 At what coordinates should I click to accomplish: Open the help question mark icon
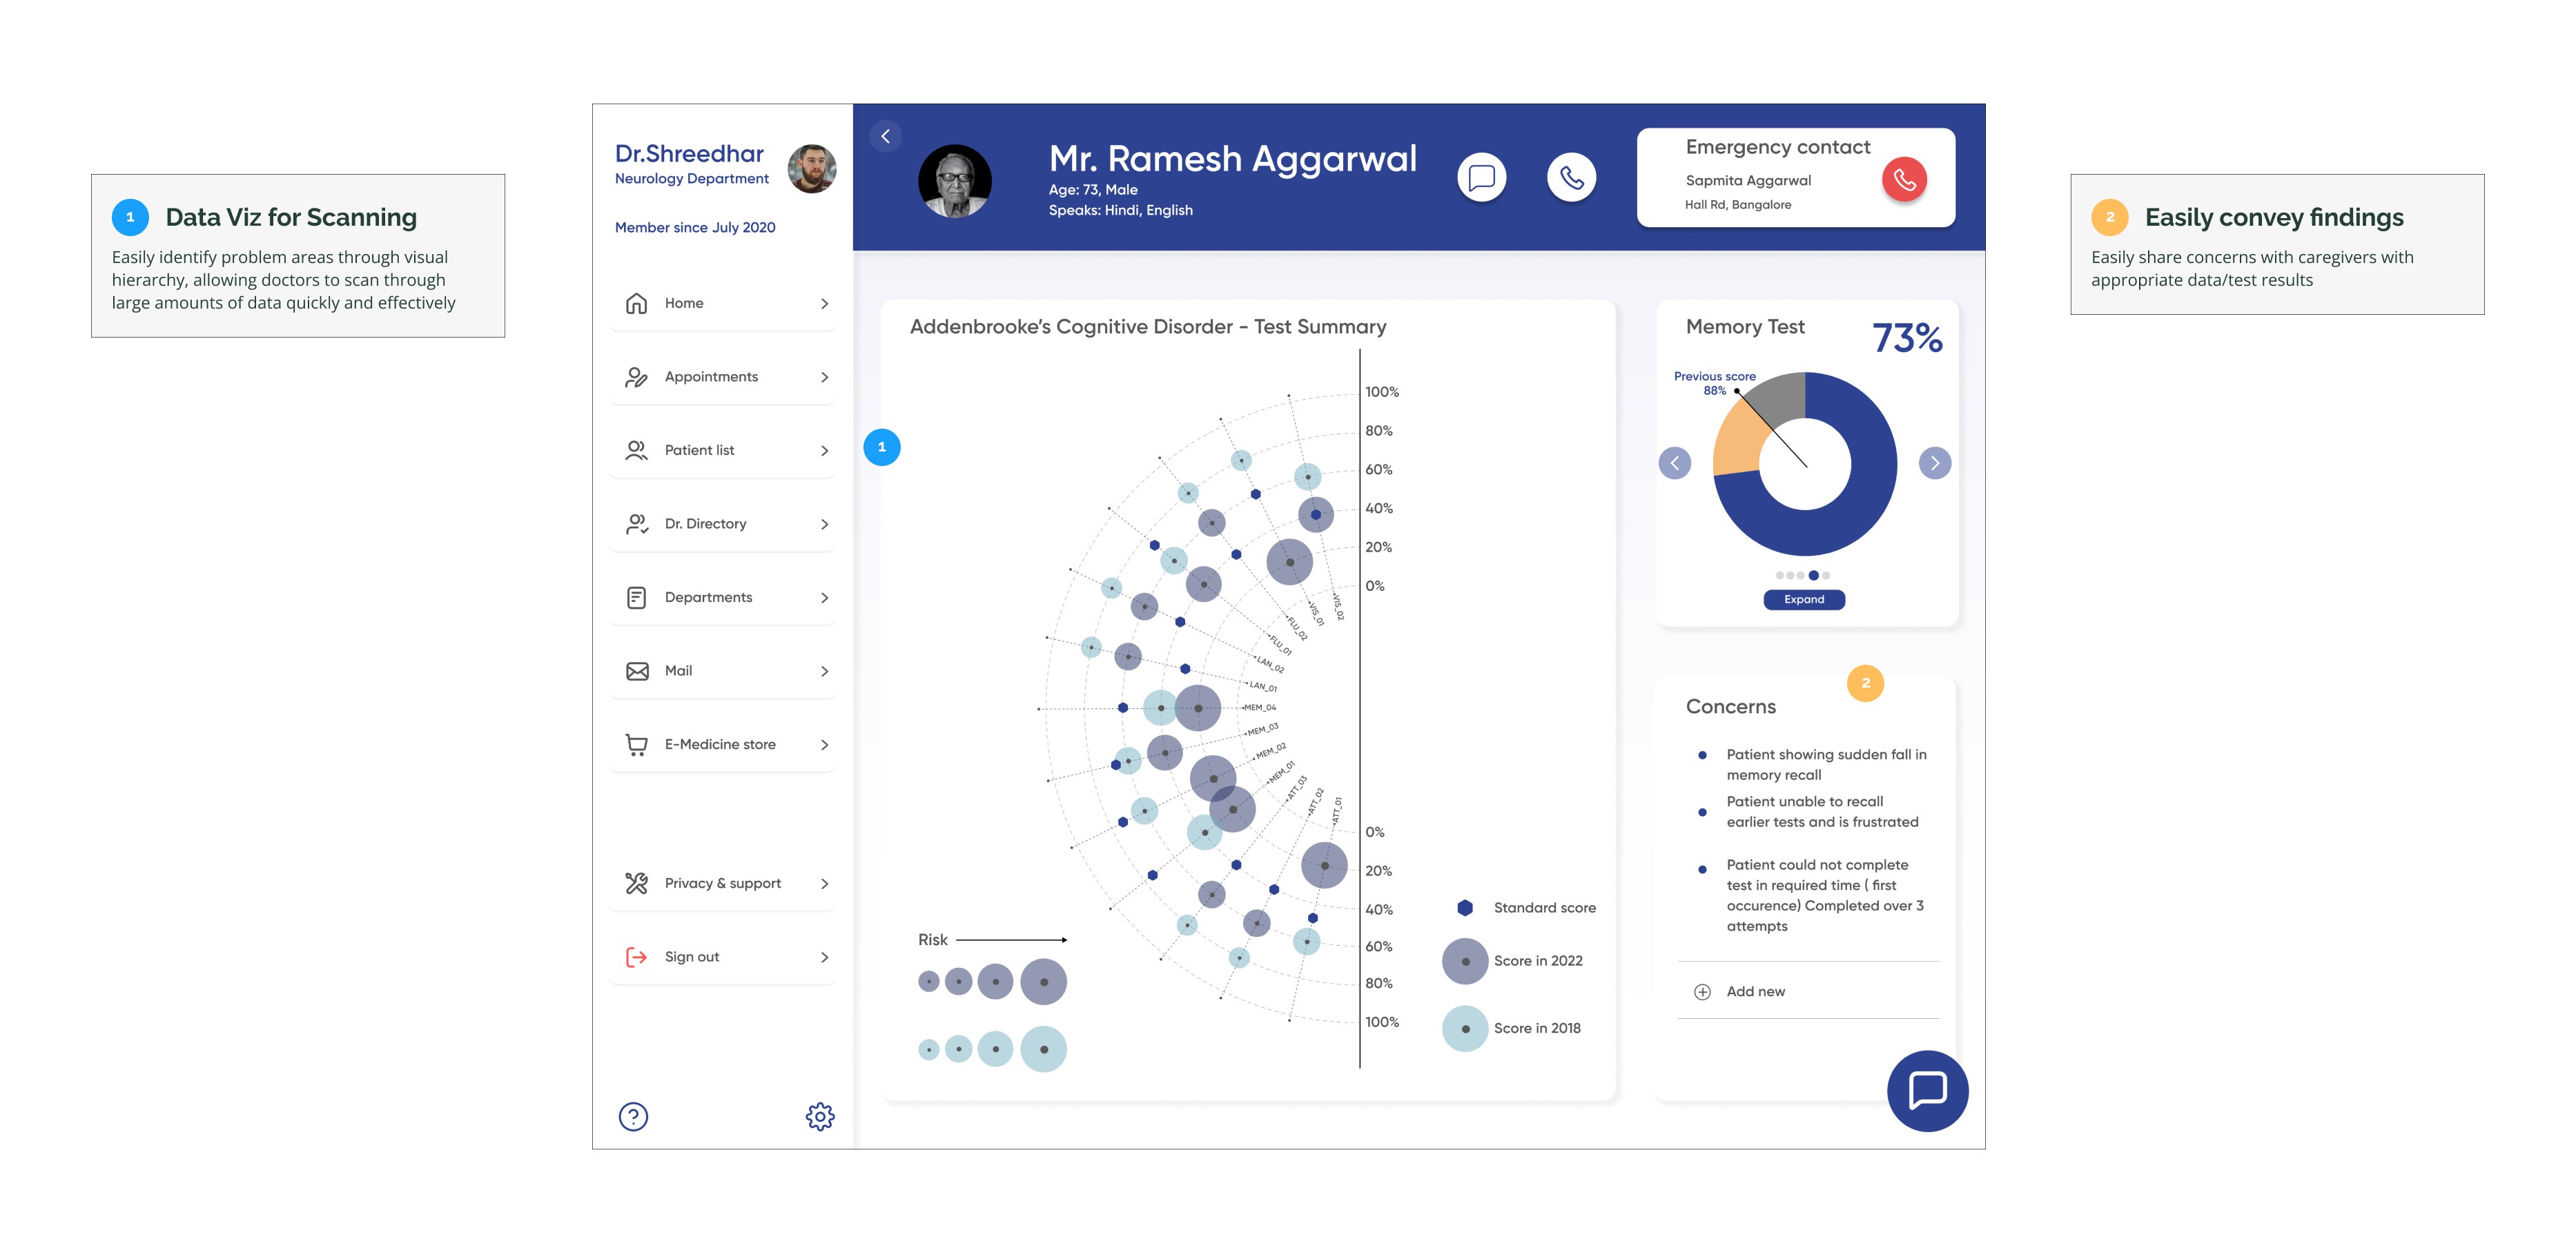[633, 1116]
